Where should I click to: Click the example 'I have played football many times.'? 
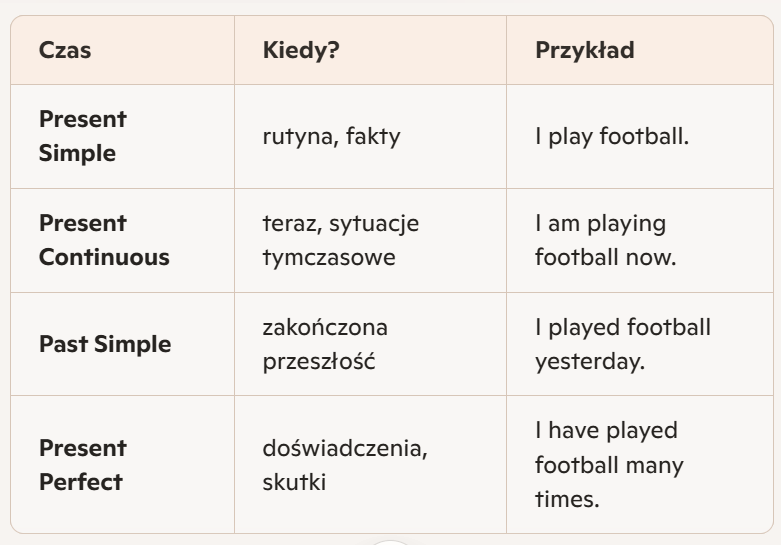pos(610,465)
